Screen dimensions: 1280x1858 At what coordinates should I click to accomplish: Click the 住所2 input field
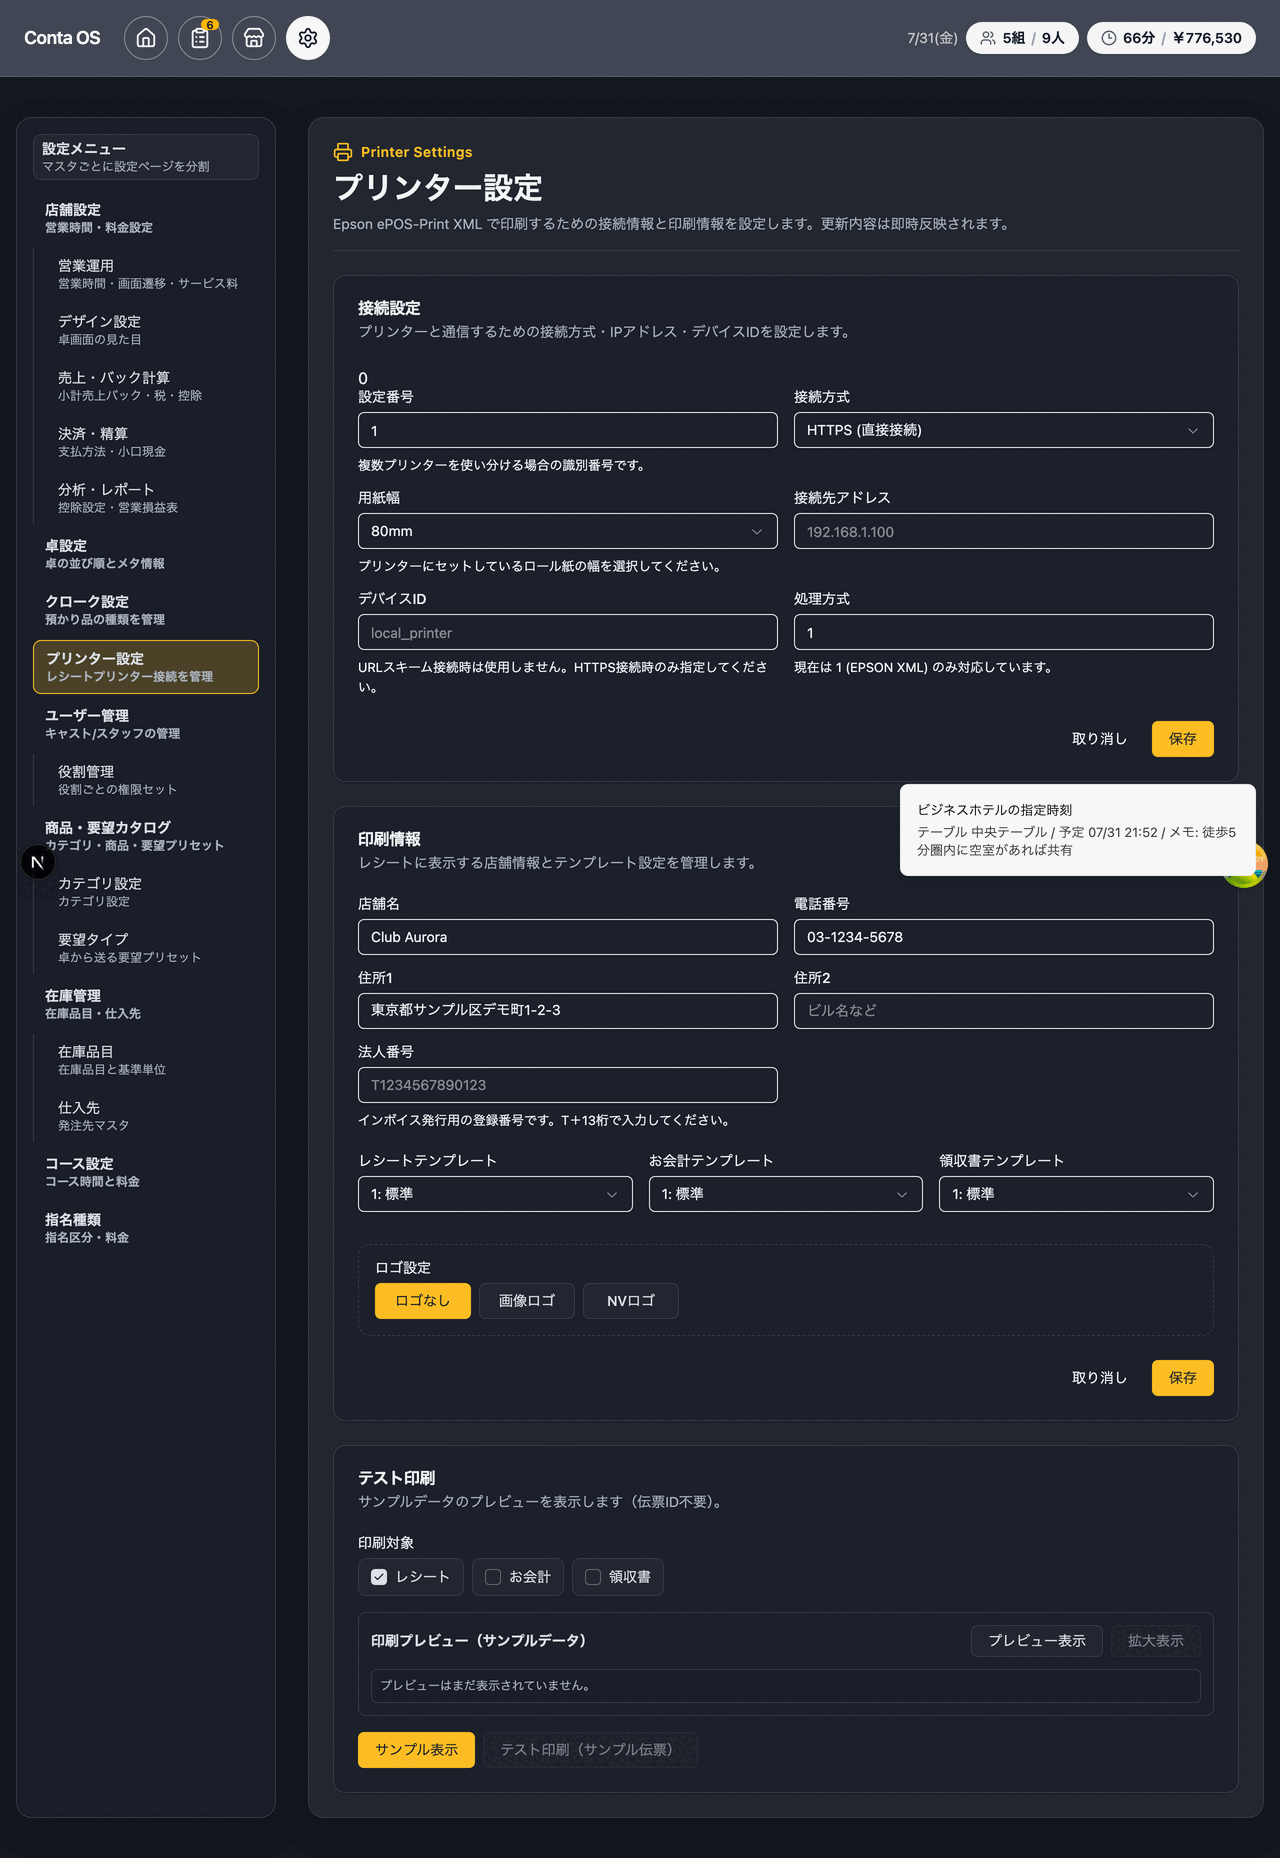click(x=1004, y=1011)
